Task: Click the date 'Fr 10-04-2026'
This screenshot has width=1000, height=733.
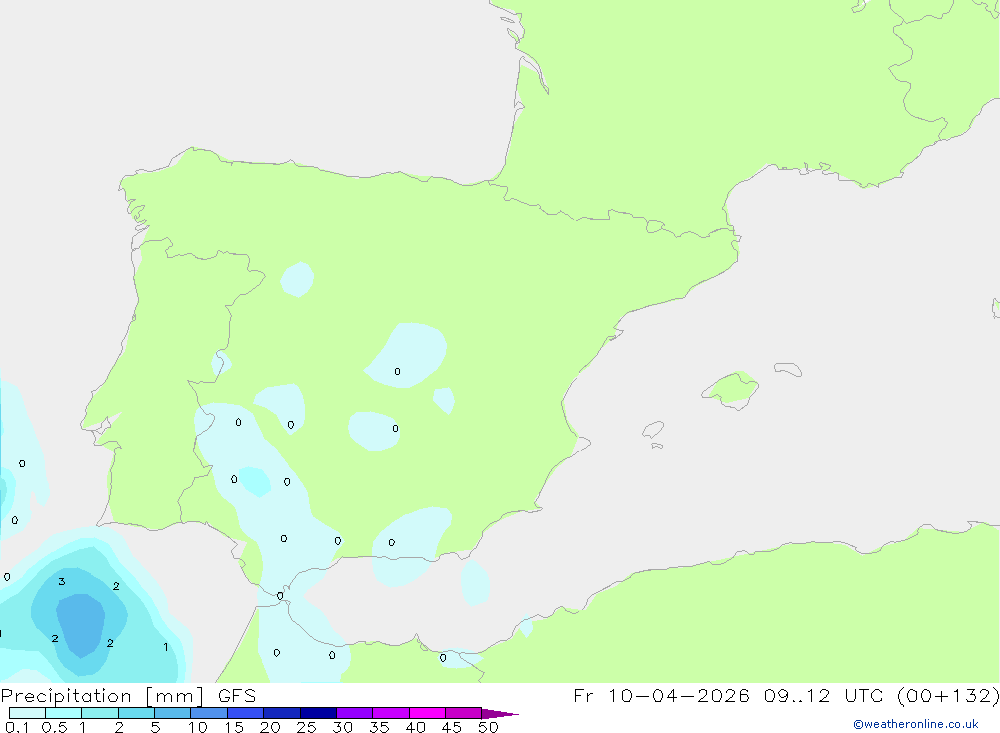Action: coord(661,695)
